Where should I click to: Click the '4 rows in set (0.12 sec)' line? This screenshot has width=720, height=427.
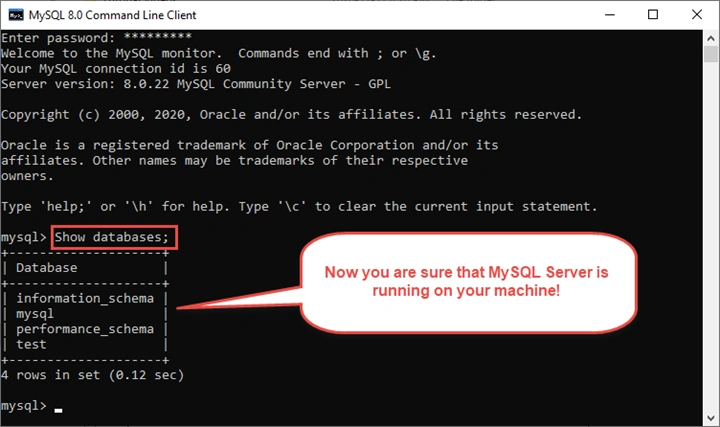92,375
